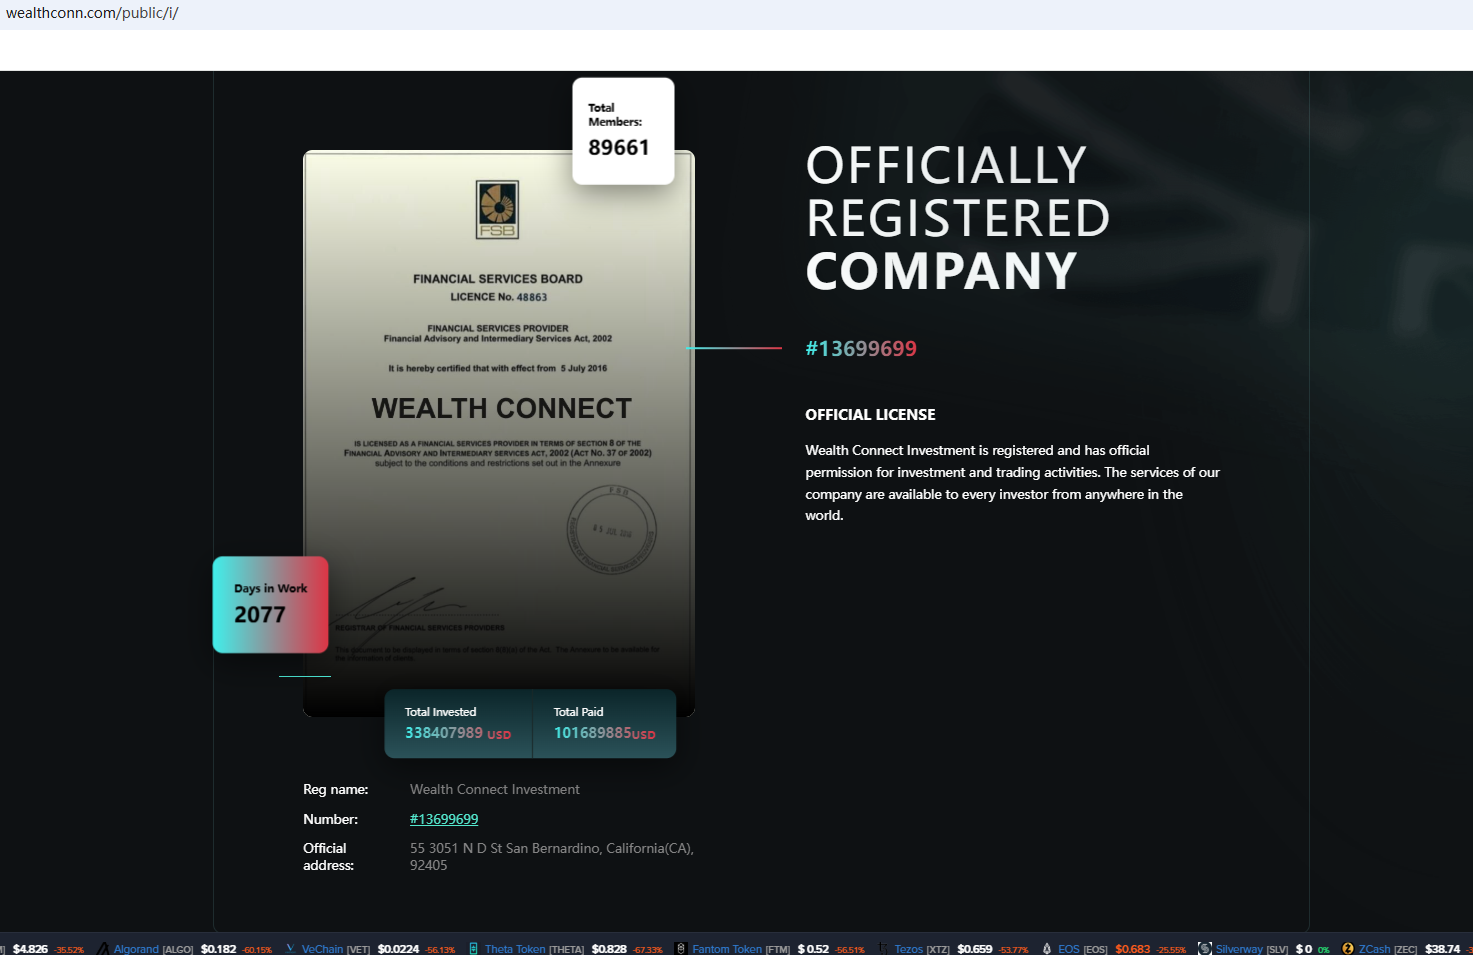Click the Tezos price $0.659

[x=975, y=949]
